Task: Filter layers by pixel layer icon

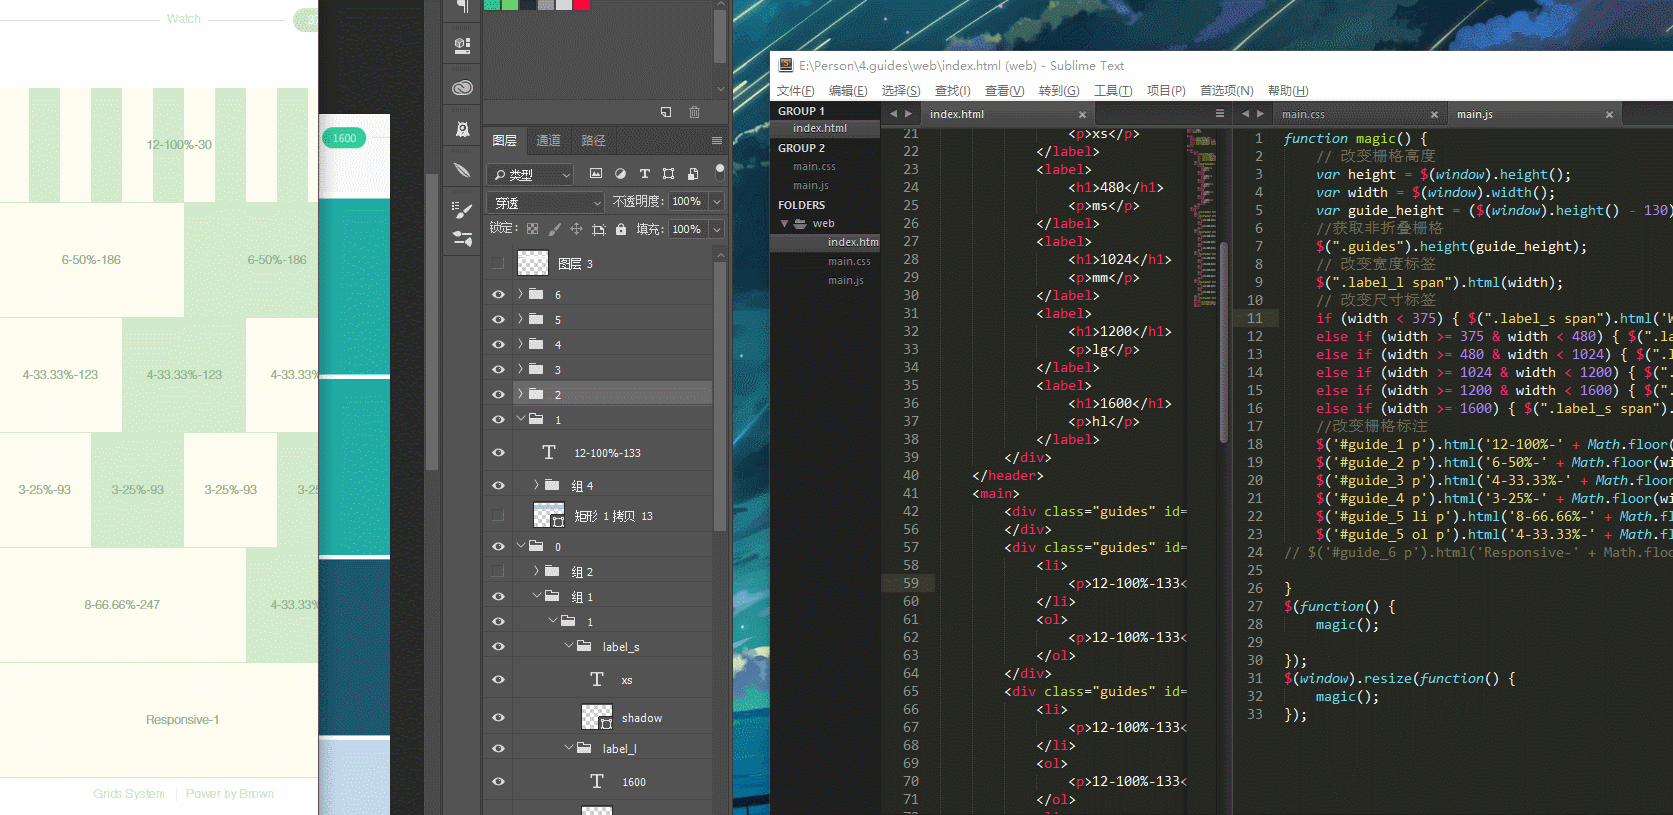Action: point(596,174)
